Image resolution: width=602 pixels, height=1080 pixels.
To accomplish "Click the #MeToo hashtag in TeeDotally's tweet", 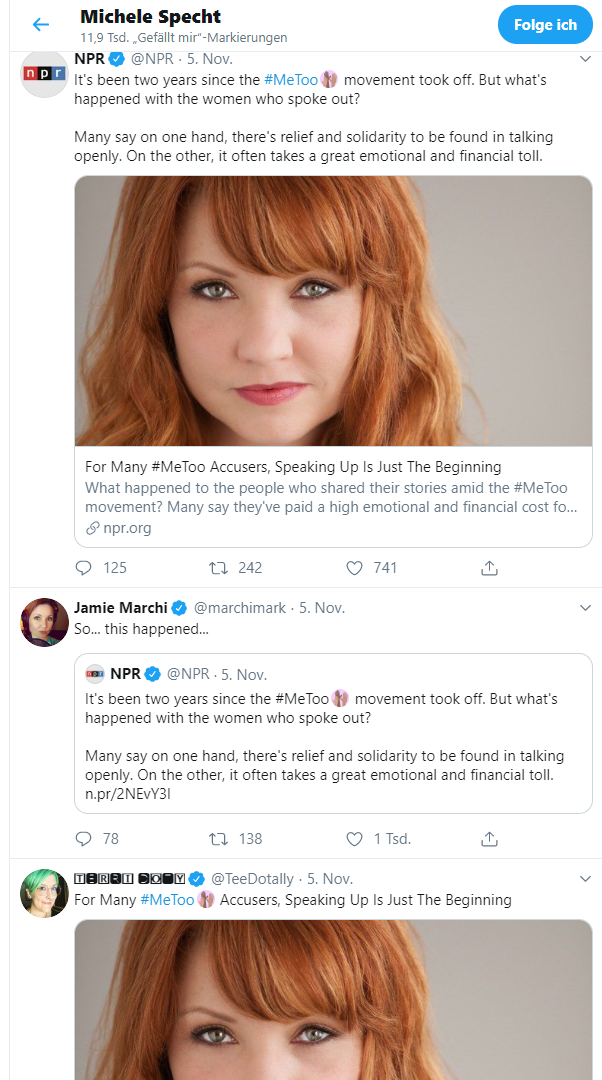I will coord(167,900).
